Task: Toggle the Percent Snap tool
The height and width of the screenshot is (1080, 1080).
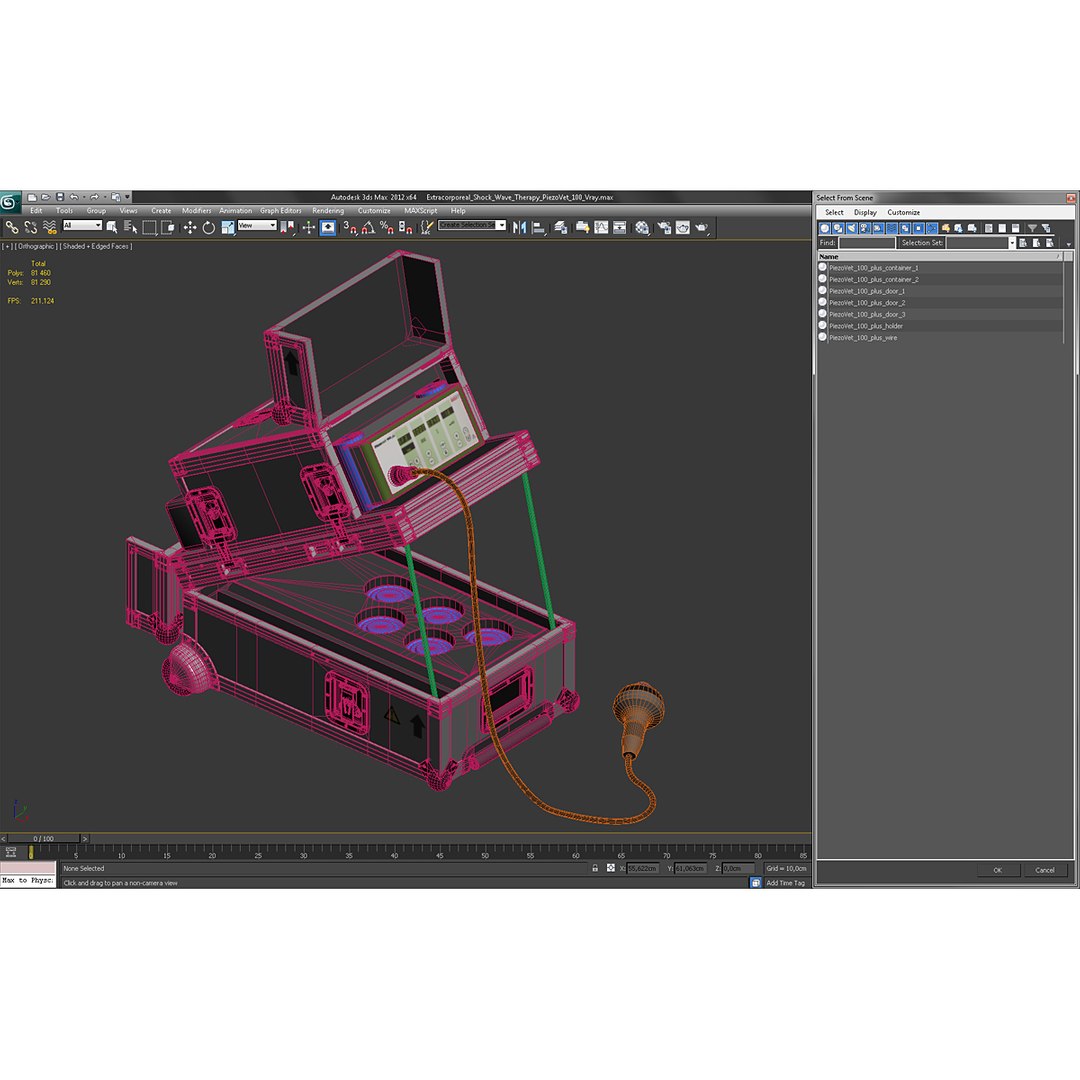Action: (386, 227)
